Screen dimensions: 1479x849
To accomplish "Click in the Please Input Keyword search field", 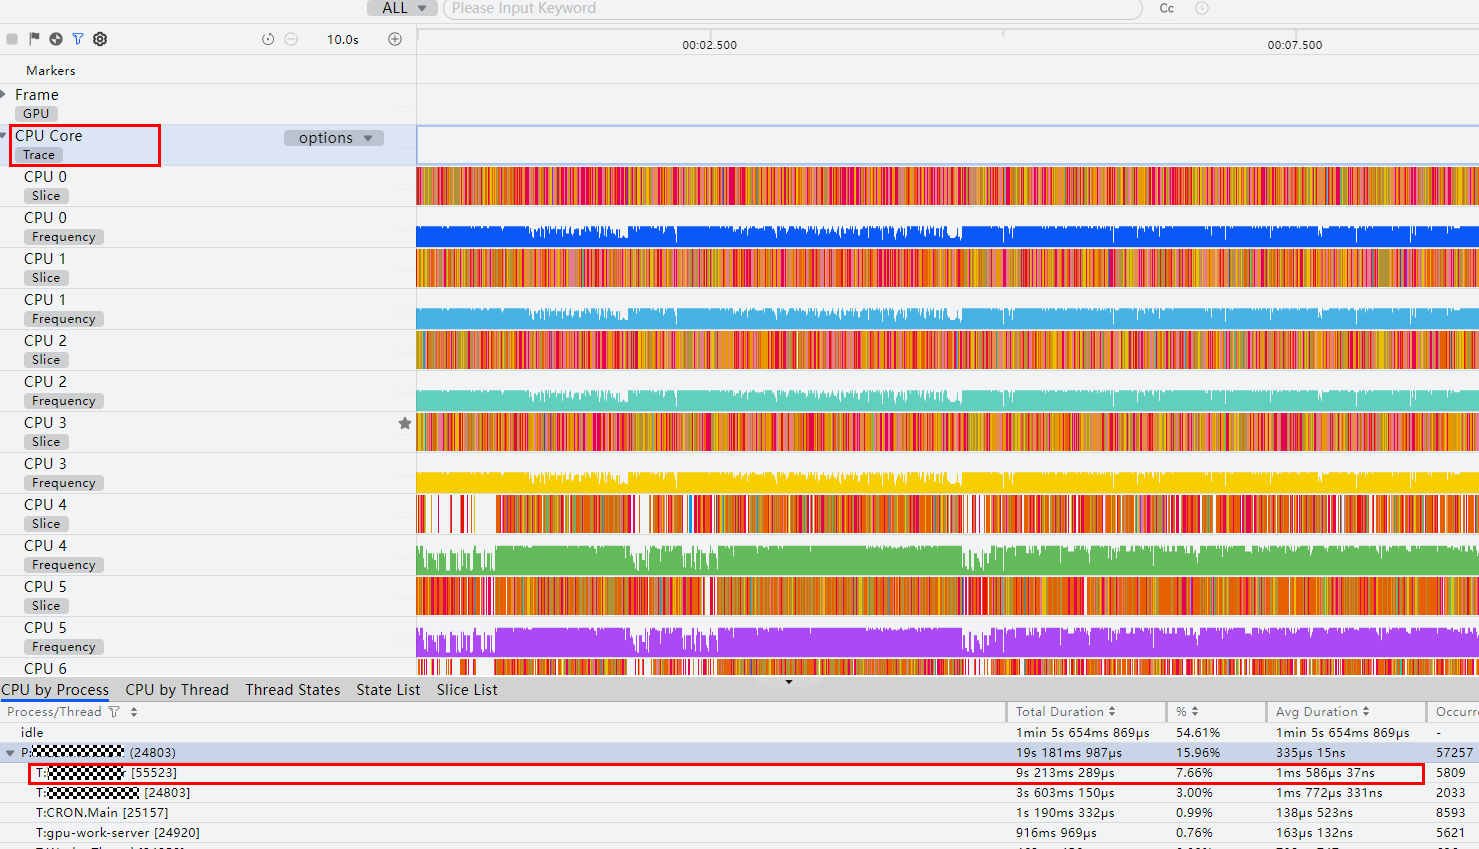I will click(792, 8).
